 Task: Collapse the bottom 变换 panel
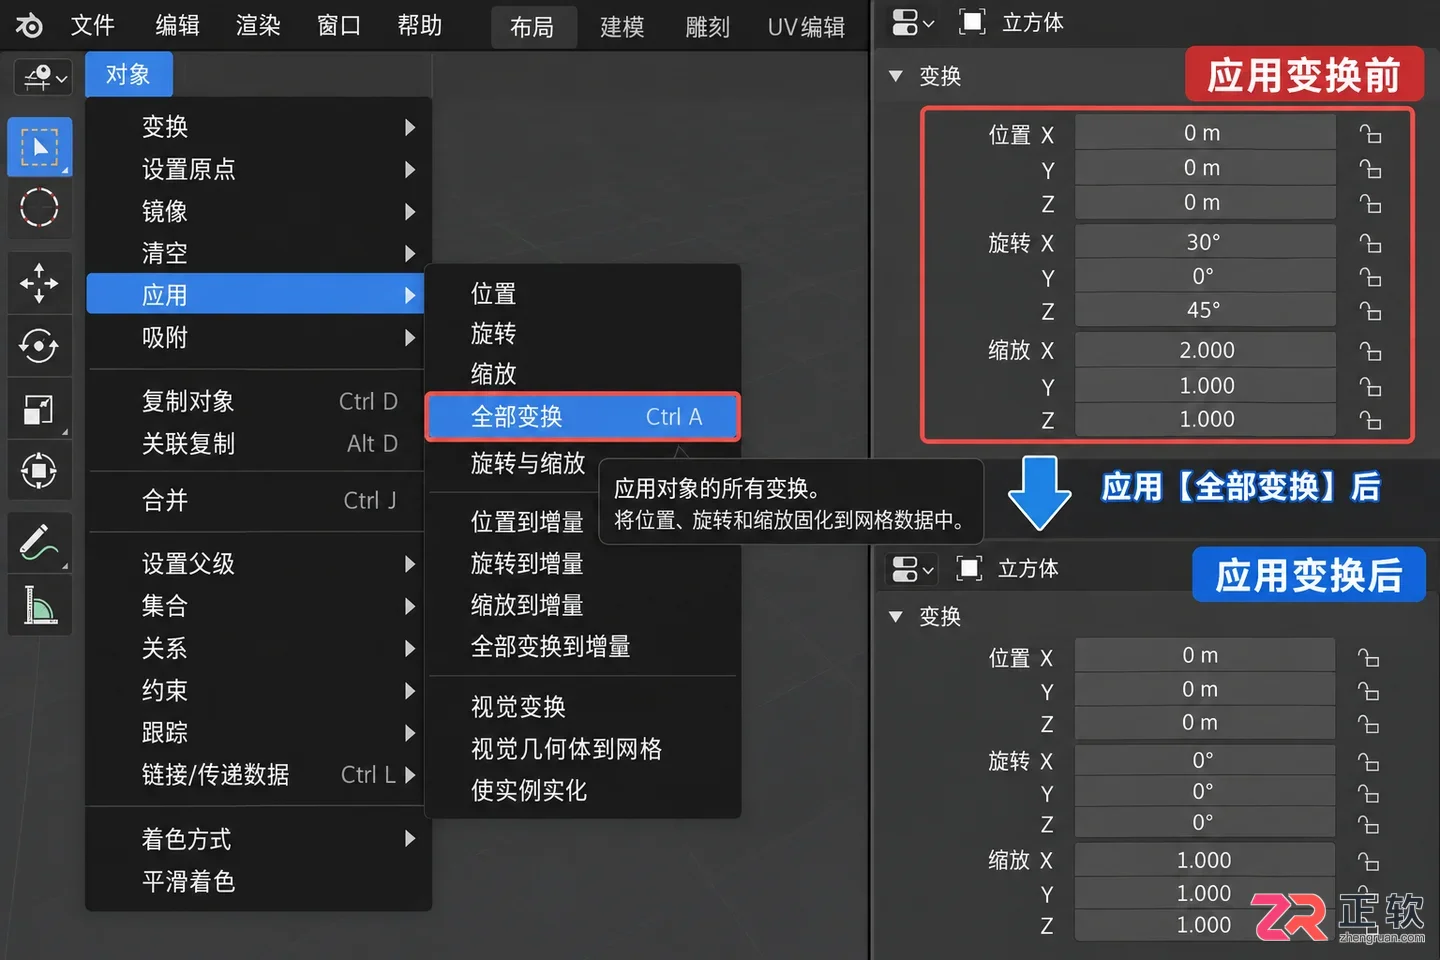click(x=896, y=617)
